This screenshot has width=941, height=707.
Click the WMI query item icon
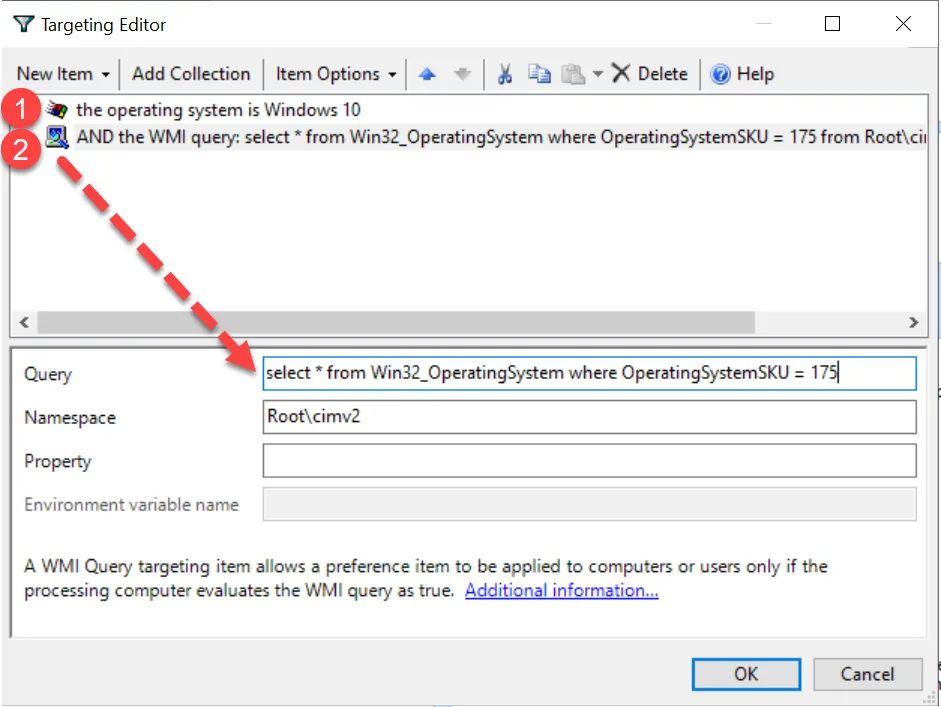click(57, 137)
